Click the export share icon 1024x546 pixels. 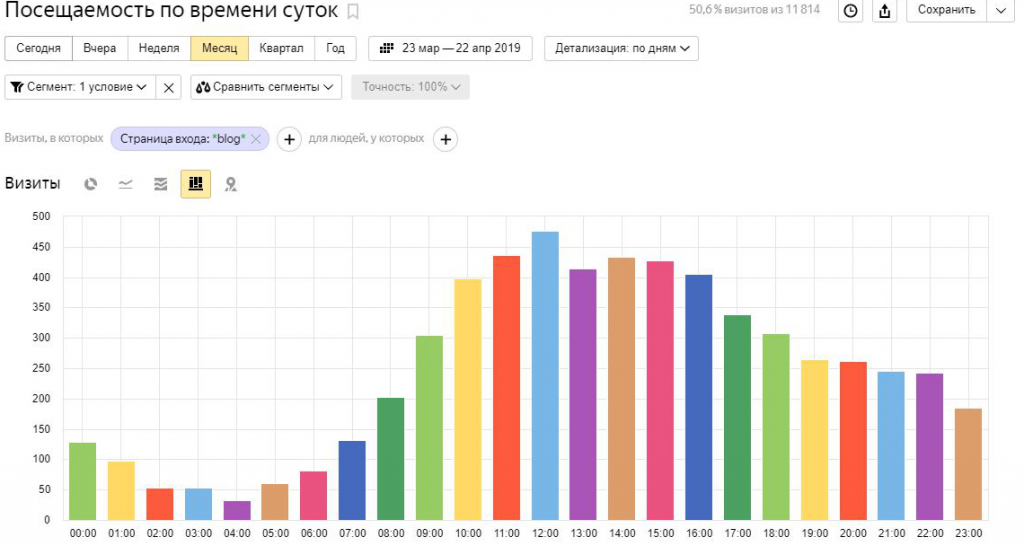884,11
